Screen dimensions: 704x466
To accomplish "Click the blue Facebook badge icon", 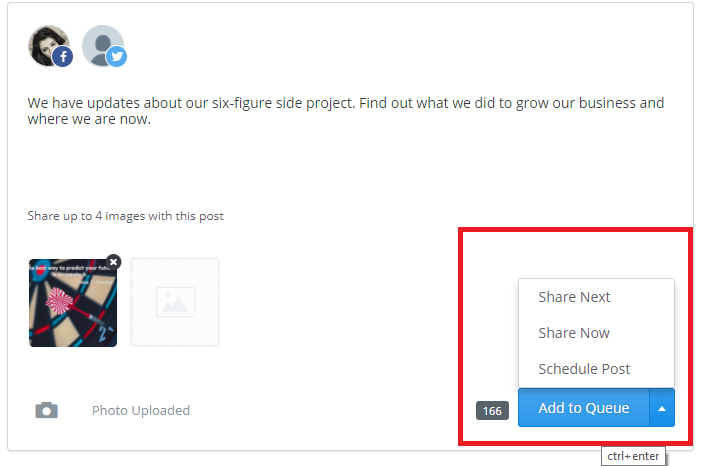I will coord(63,57).
